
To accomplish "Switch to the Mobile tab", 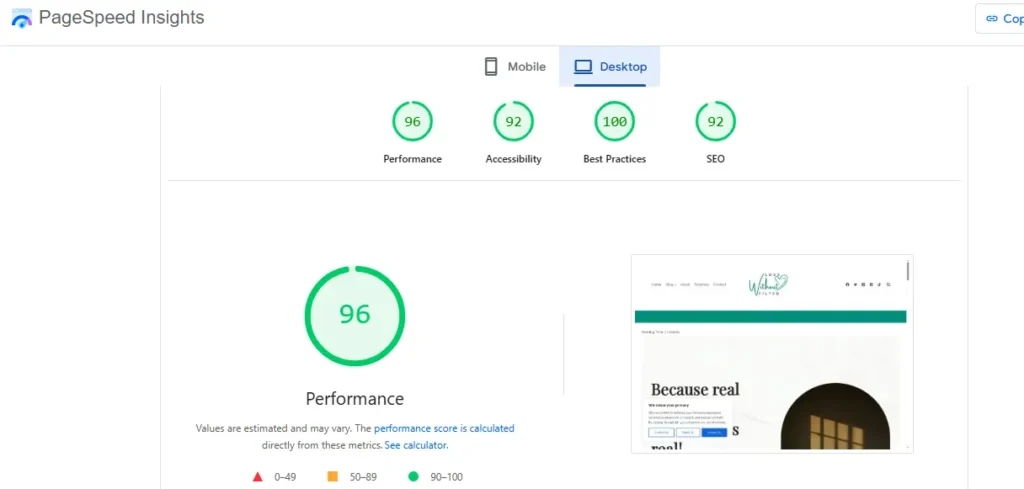I will (x=515, y=67).
